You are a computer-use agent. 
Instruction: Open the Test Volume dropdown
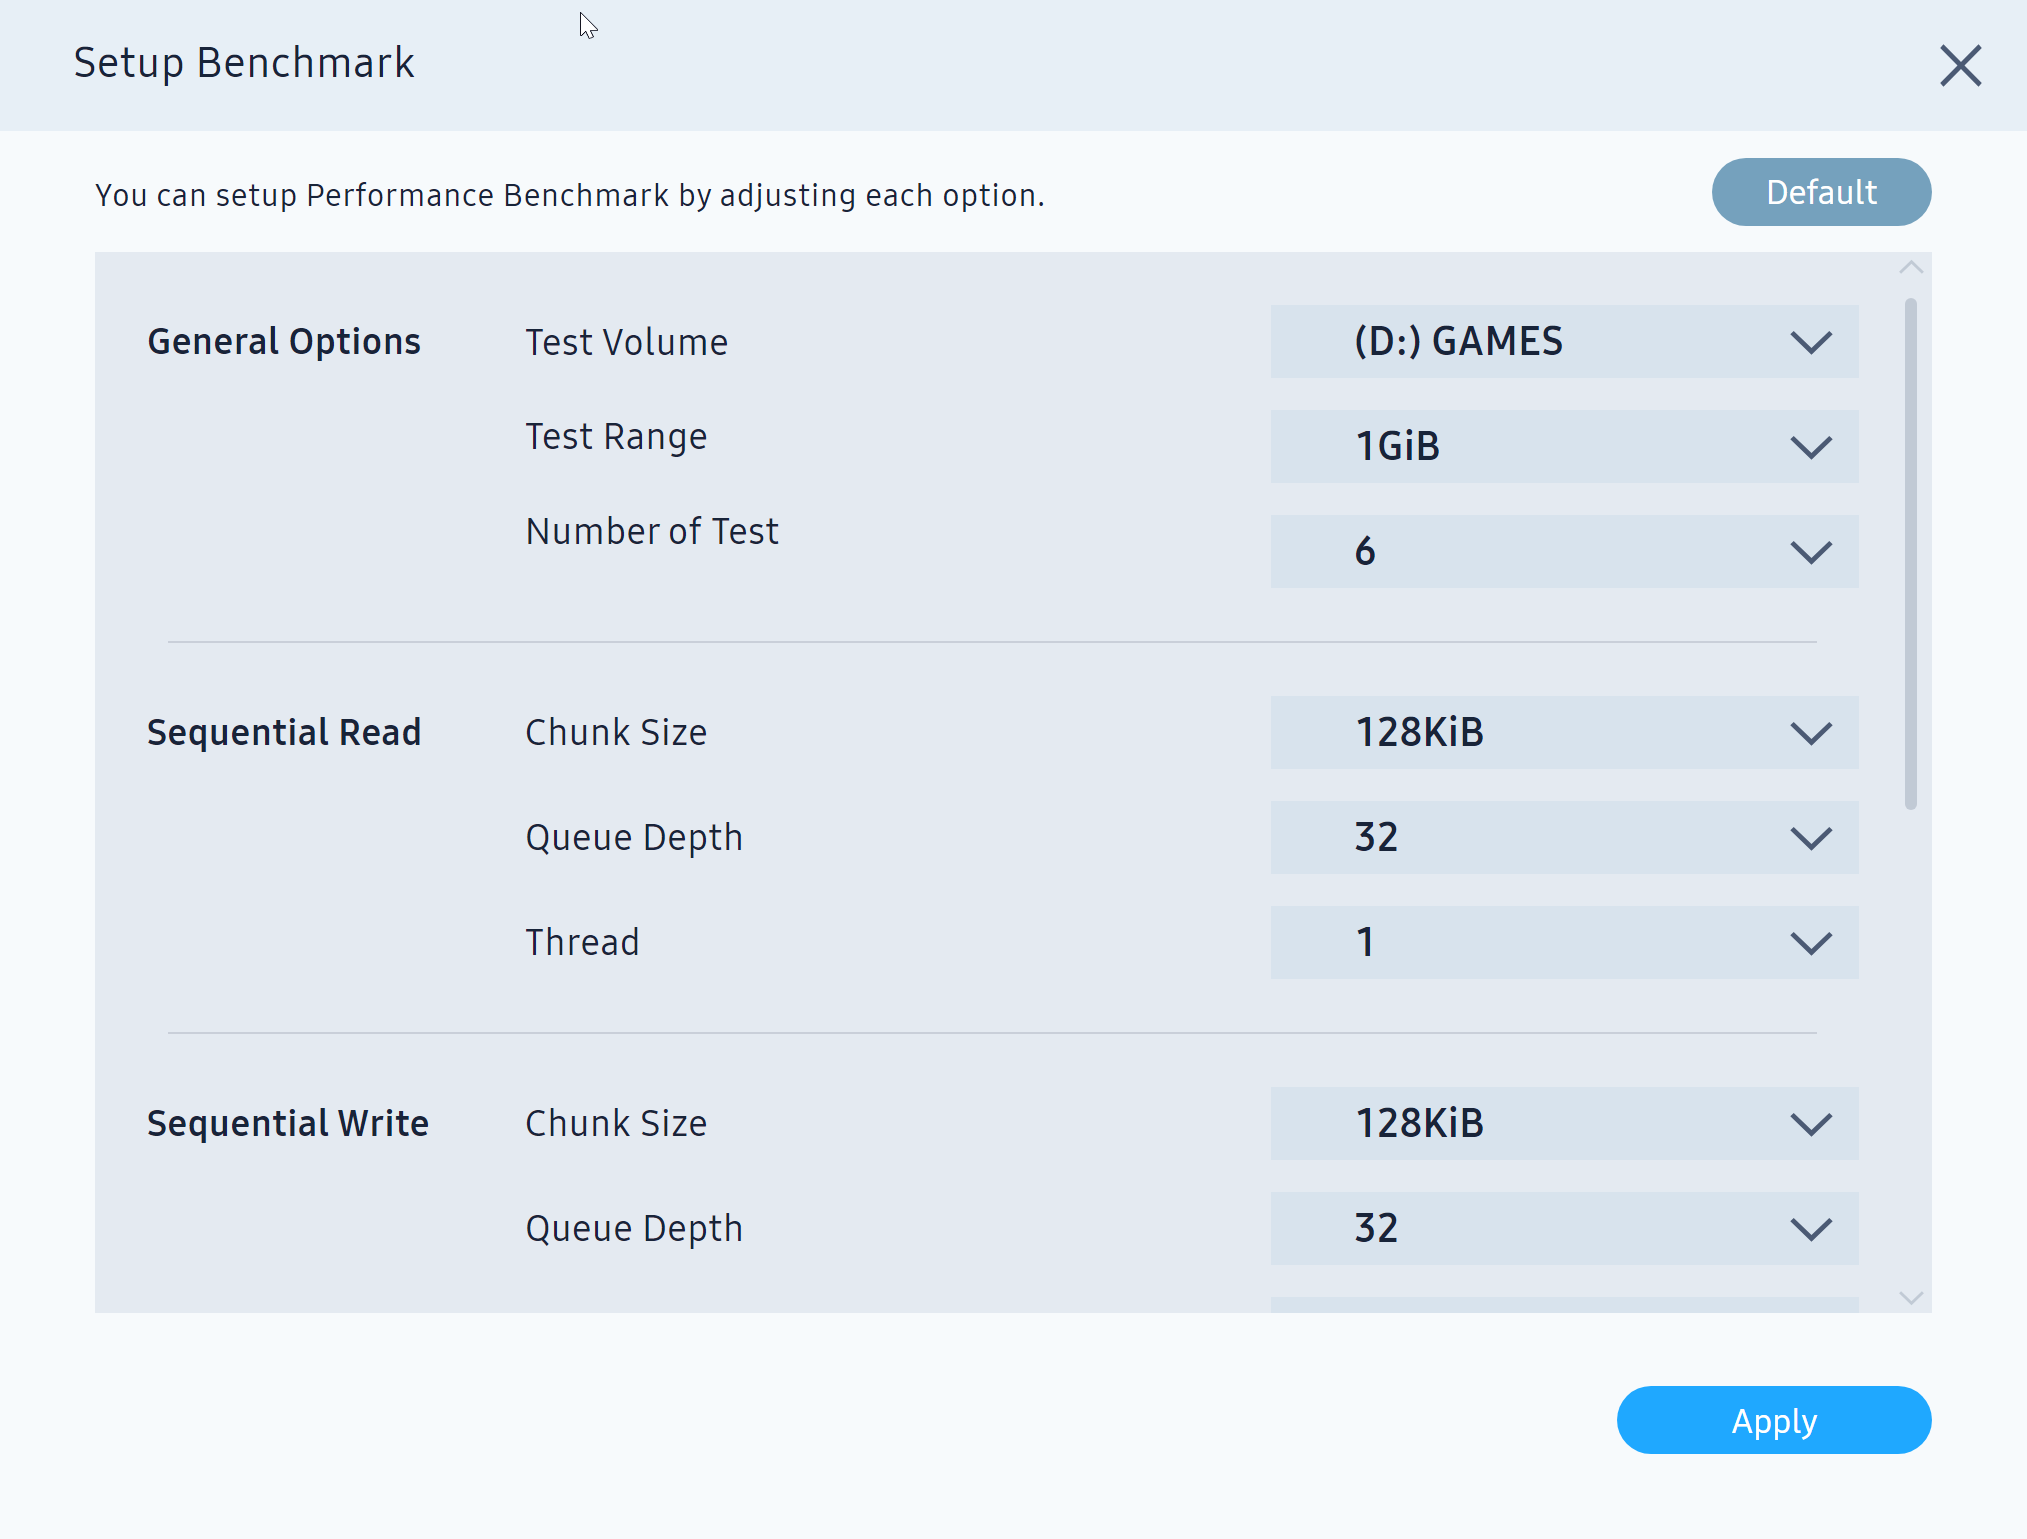tap(1563, 342)
